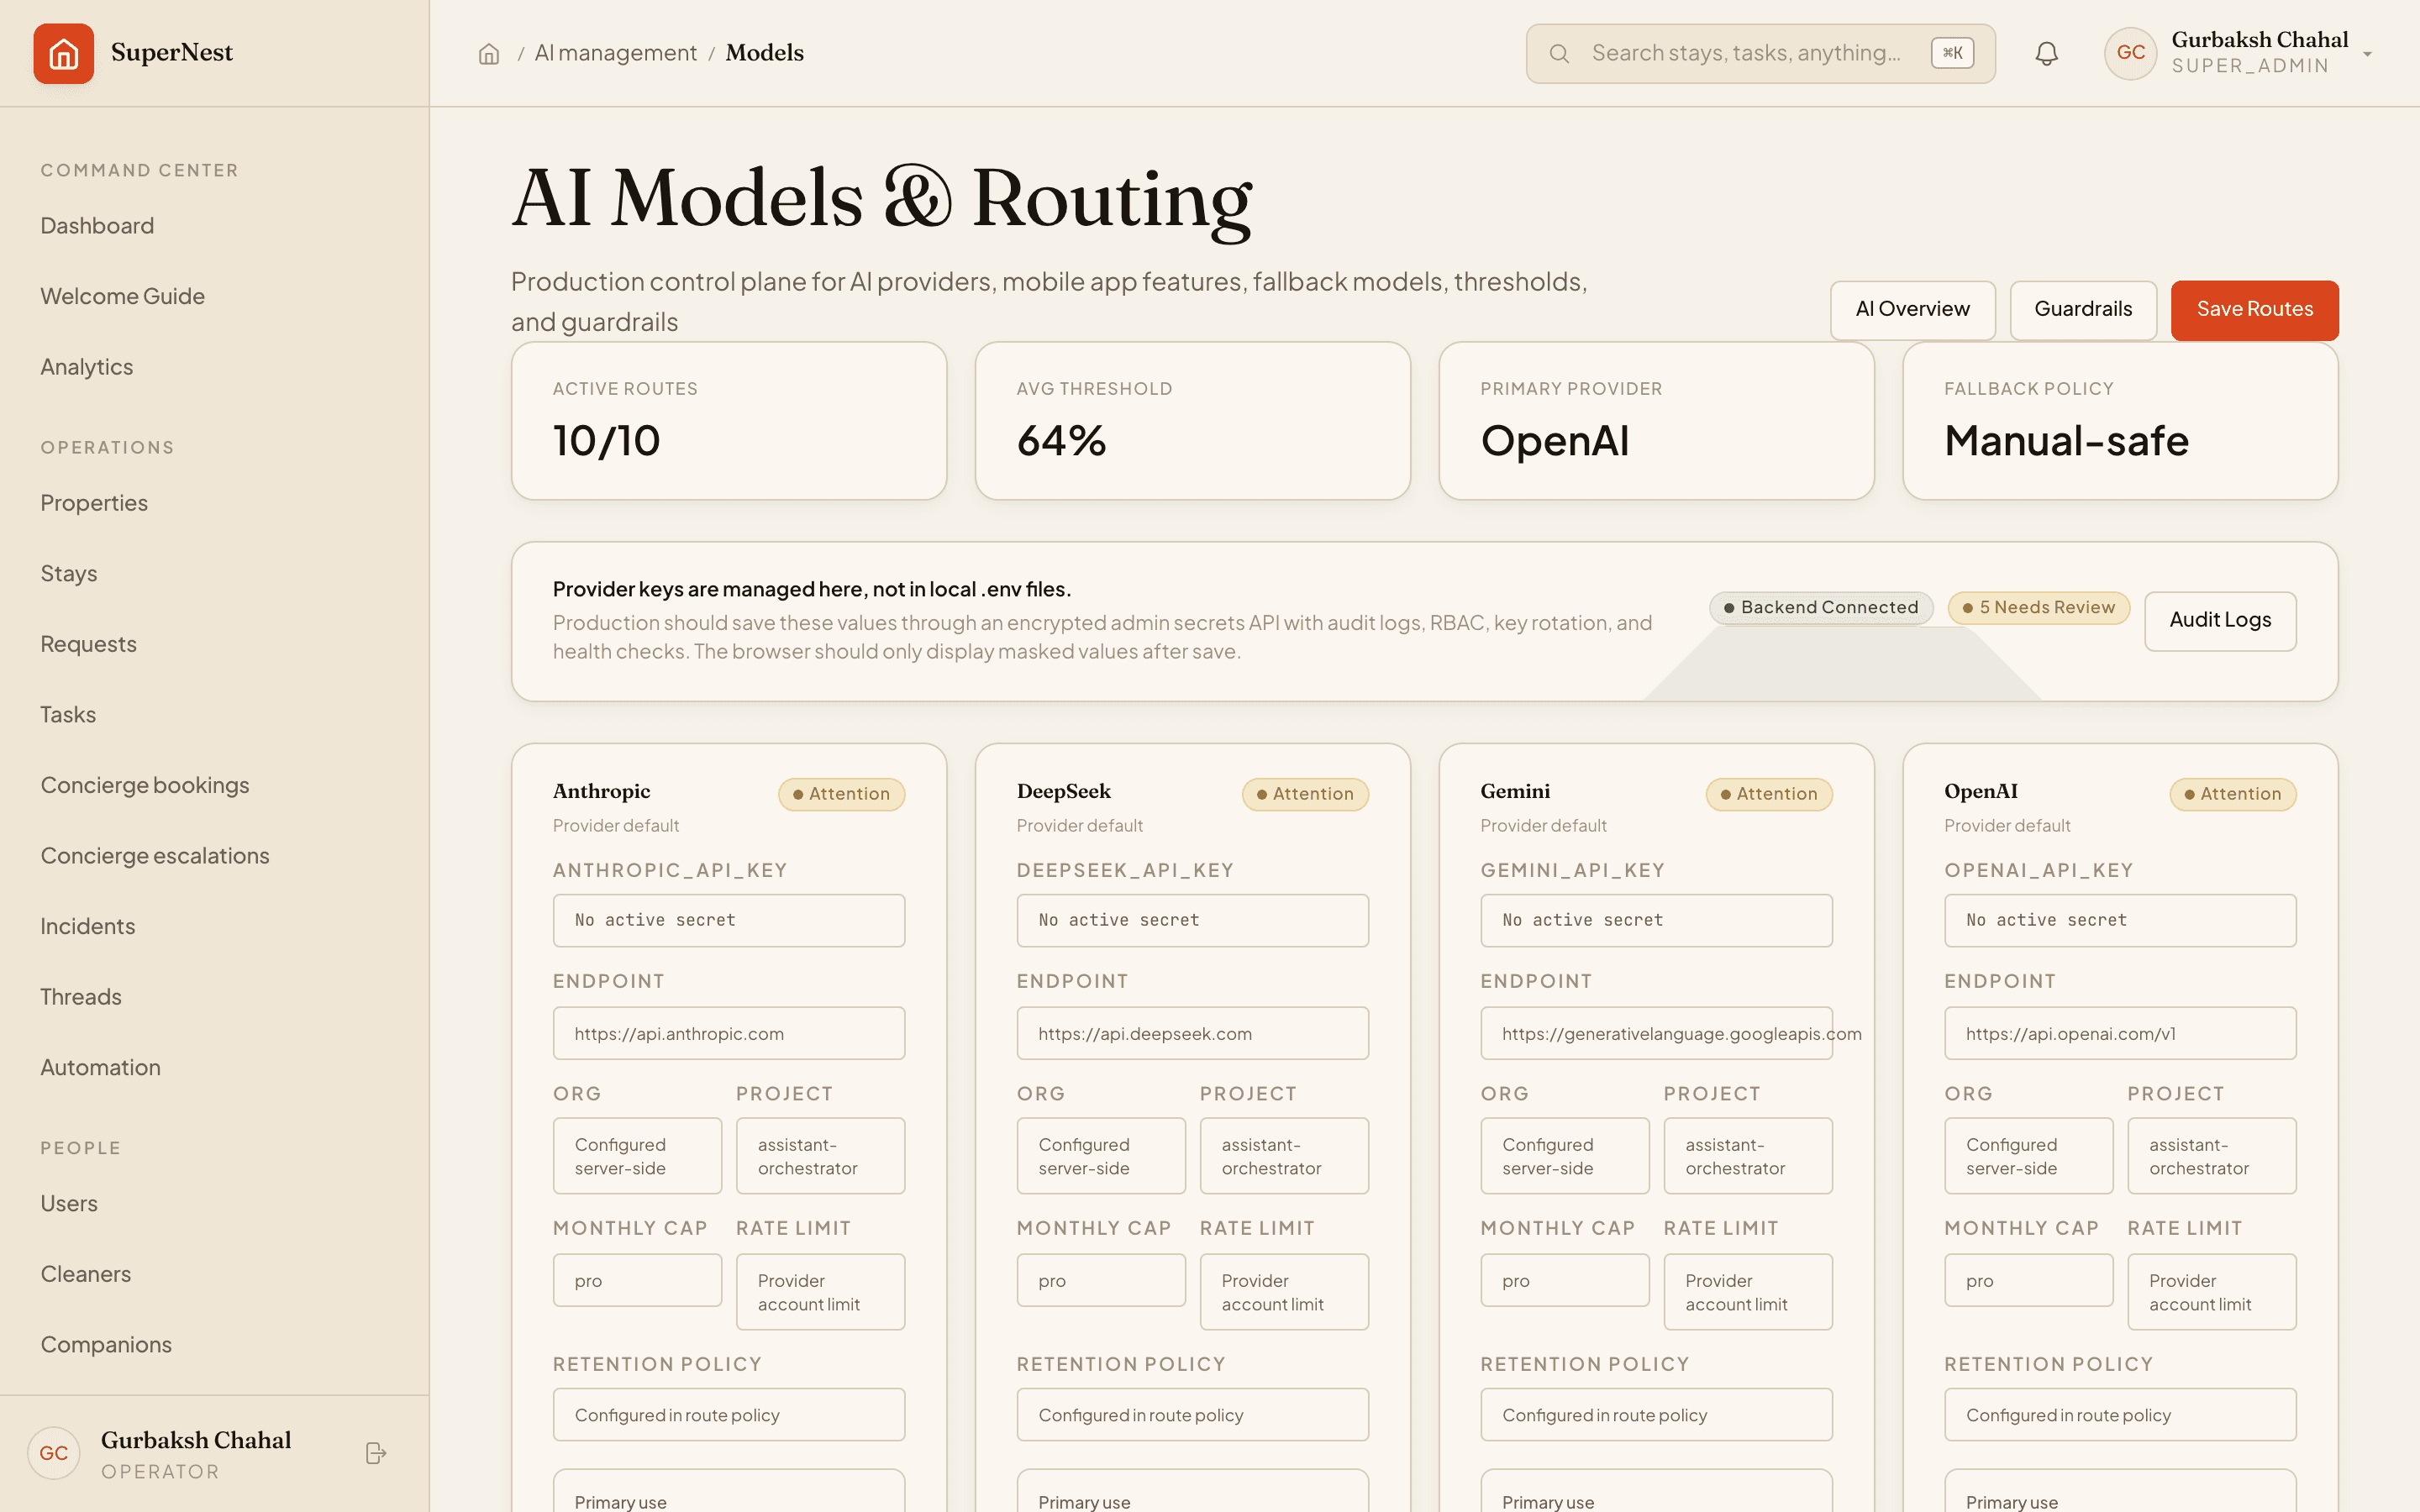
Task: Click DeepSeek Attention badge
Action: 1305,794
